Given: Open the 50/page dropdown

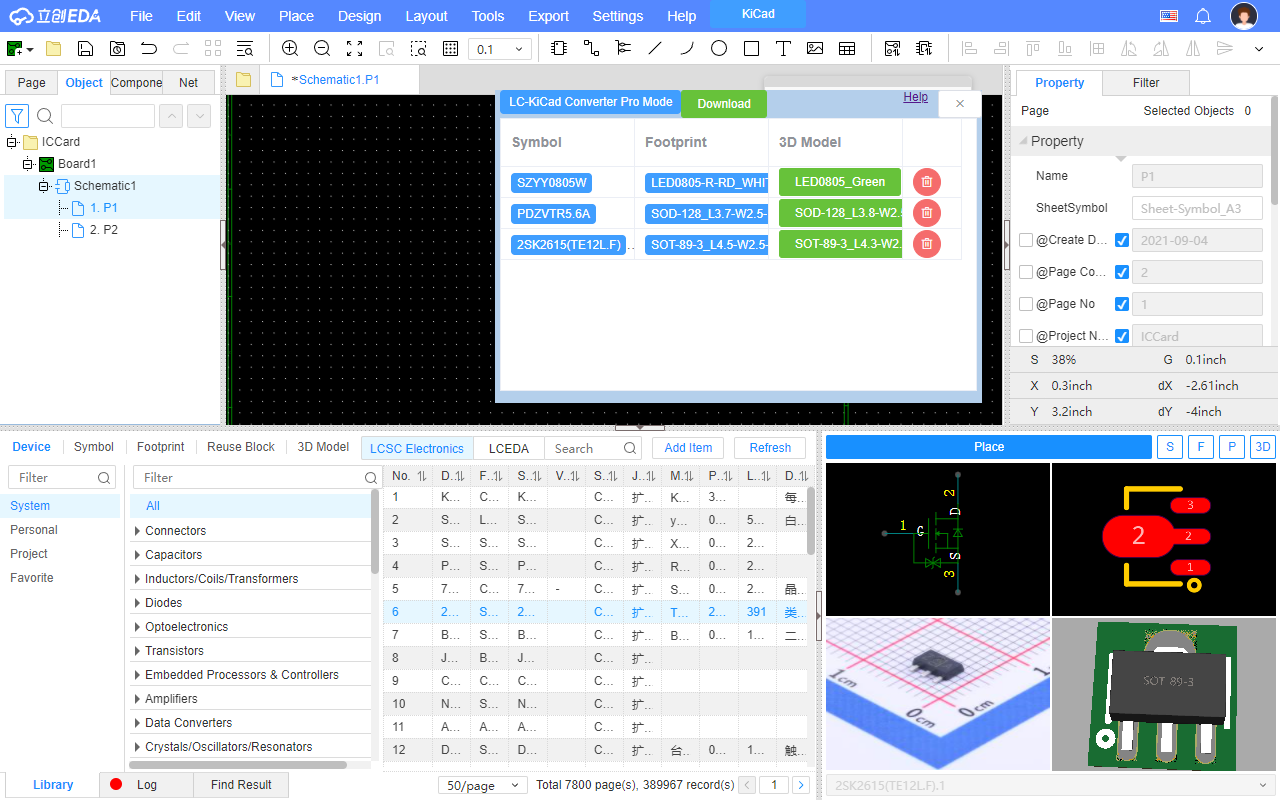Looking at the screenshot, I should click(483, 785).
